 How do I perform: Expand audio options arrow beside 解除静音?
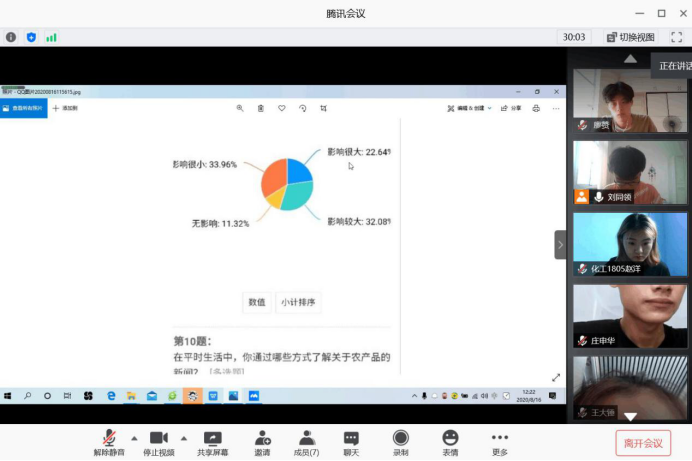point(134,438)
